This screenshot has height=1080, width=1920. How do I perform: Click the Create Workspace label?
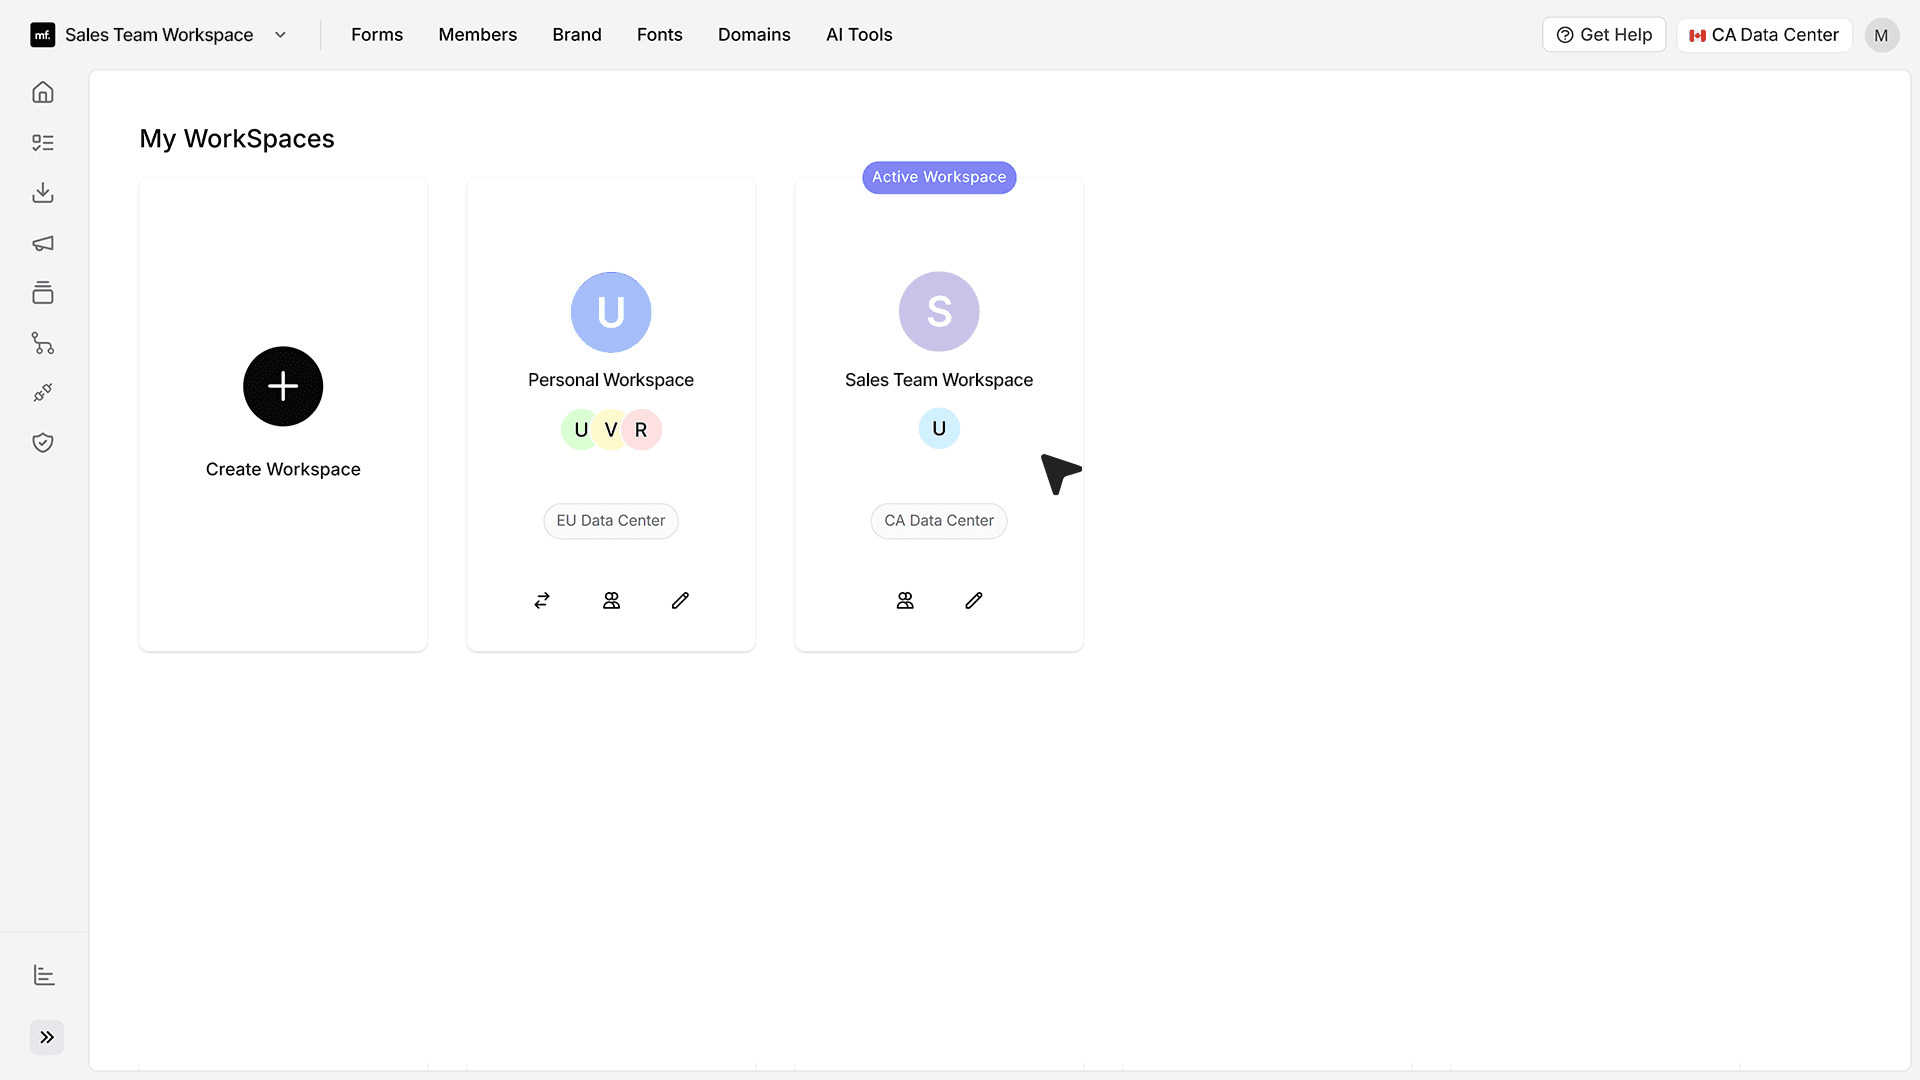click(x=283, y=469)
